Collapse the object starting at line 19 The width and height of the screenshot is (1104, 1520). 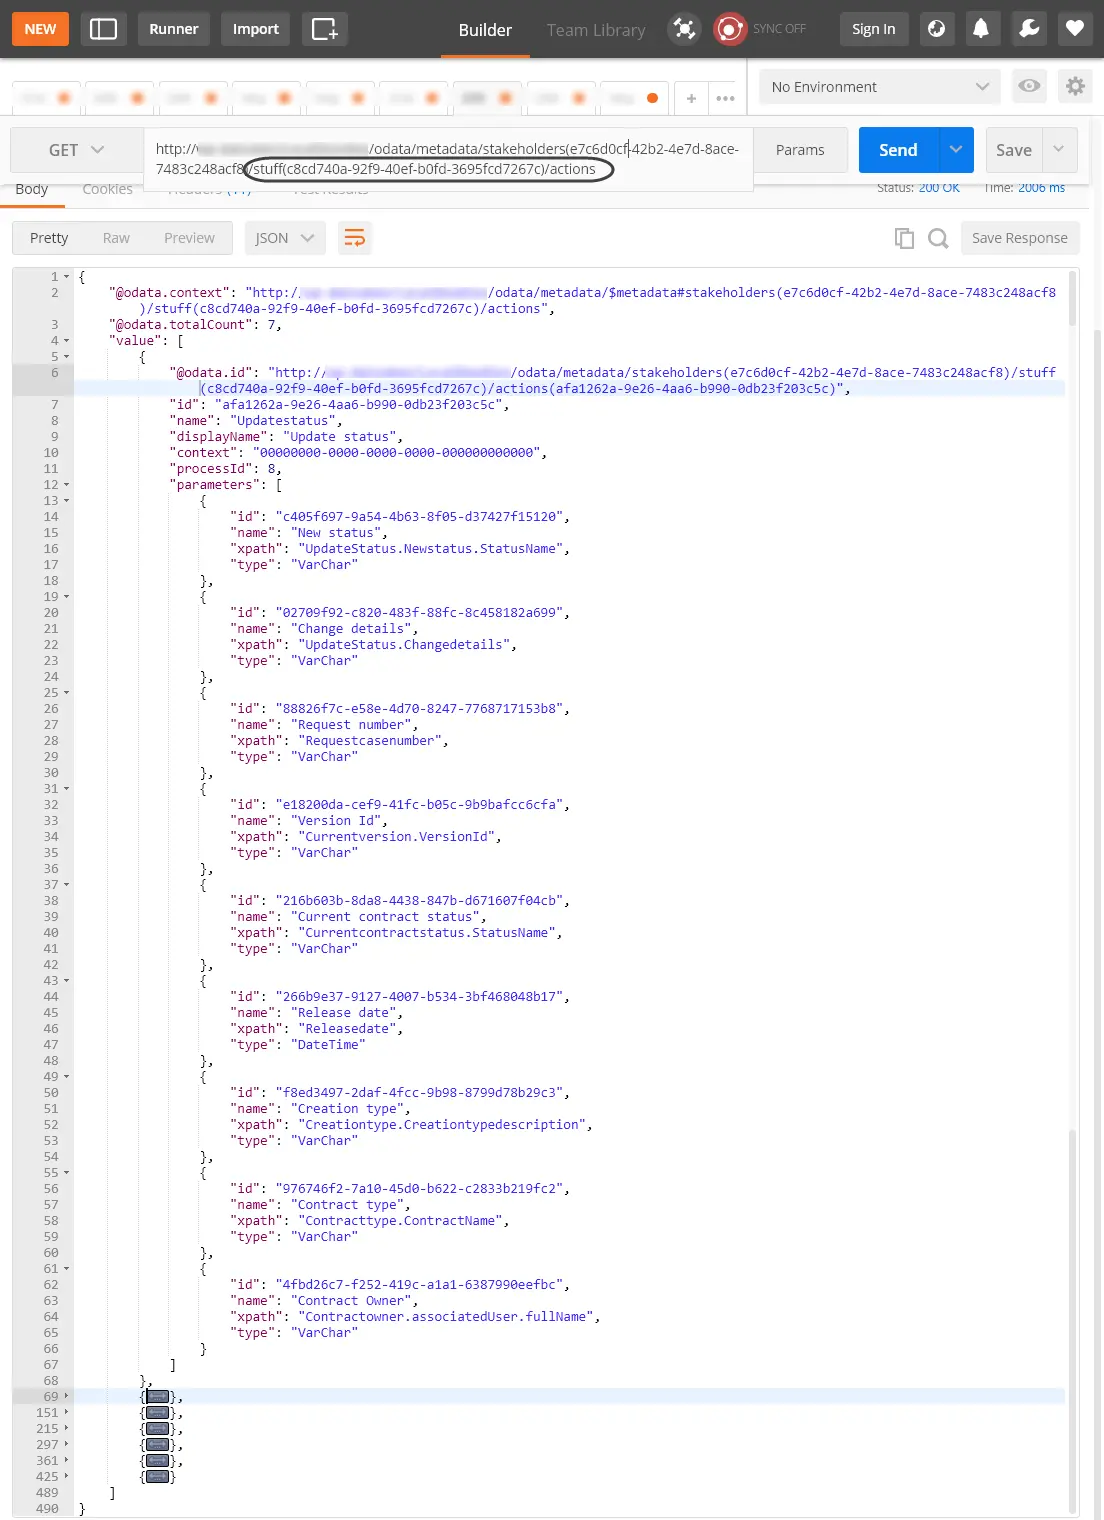tap(67, 597)
